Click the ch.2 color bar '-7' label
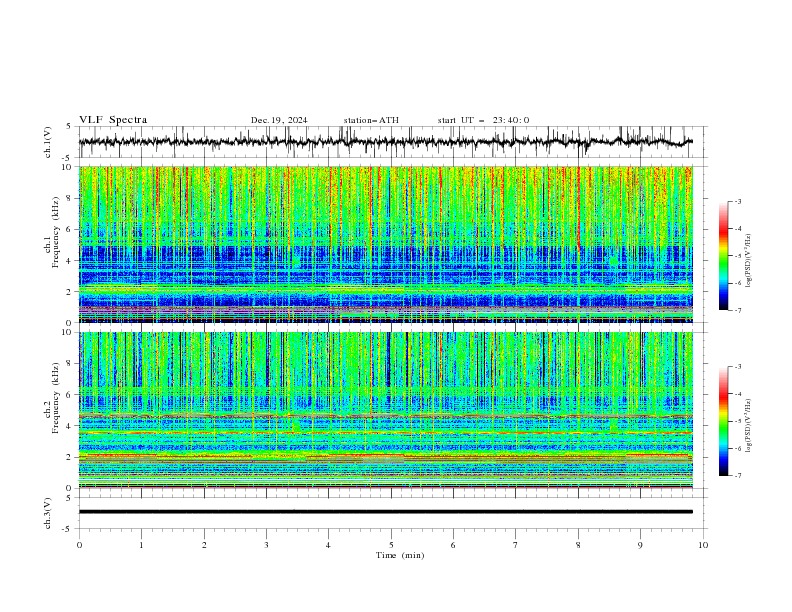The width and height of the screenshot is (792, 612). pyautogui.click(x=737, y=476)
